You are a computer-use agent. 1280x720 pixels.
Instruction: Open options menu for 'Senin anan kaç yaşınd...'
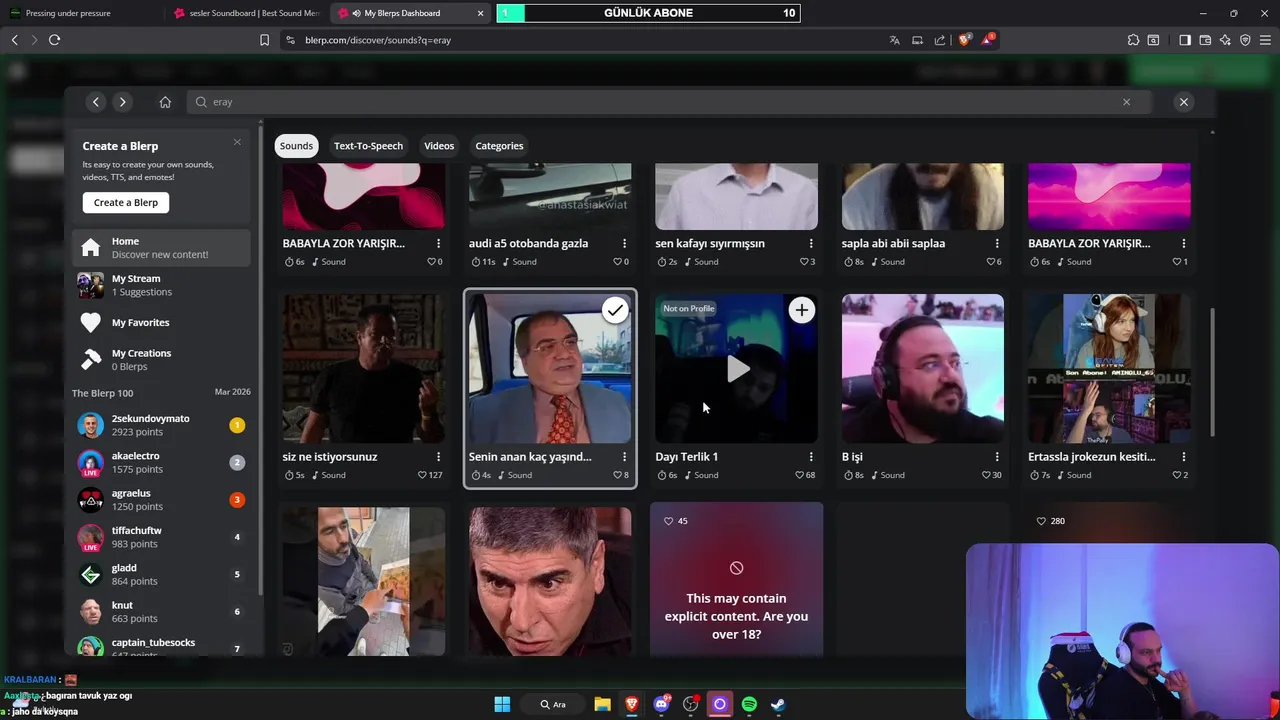[624, 457]
